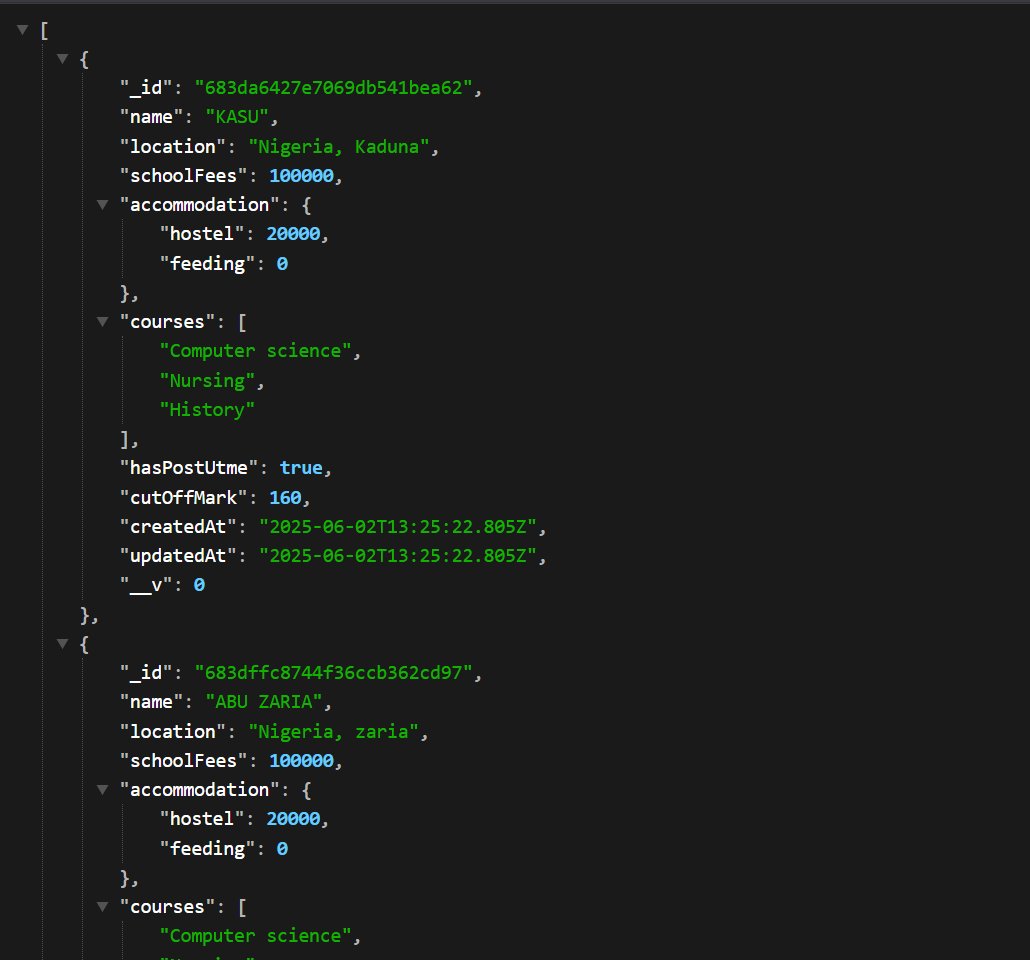Image resolution: width=1030 pixels, height=960 pixels.
Task: Click the ABU ZARIA hostel value 20000
Action: click(293, 819)
